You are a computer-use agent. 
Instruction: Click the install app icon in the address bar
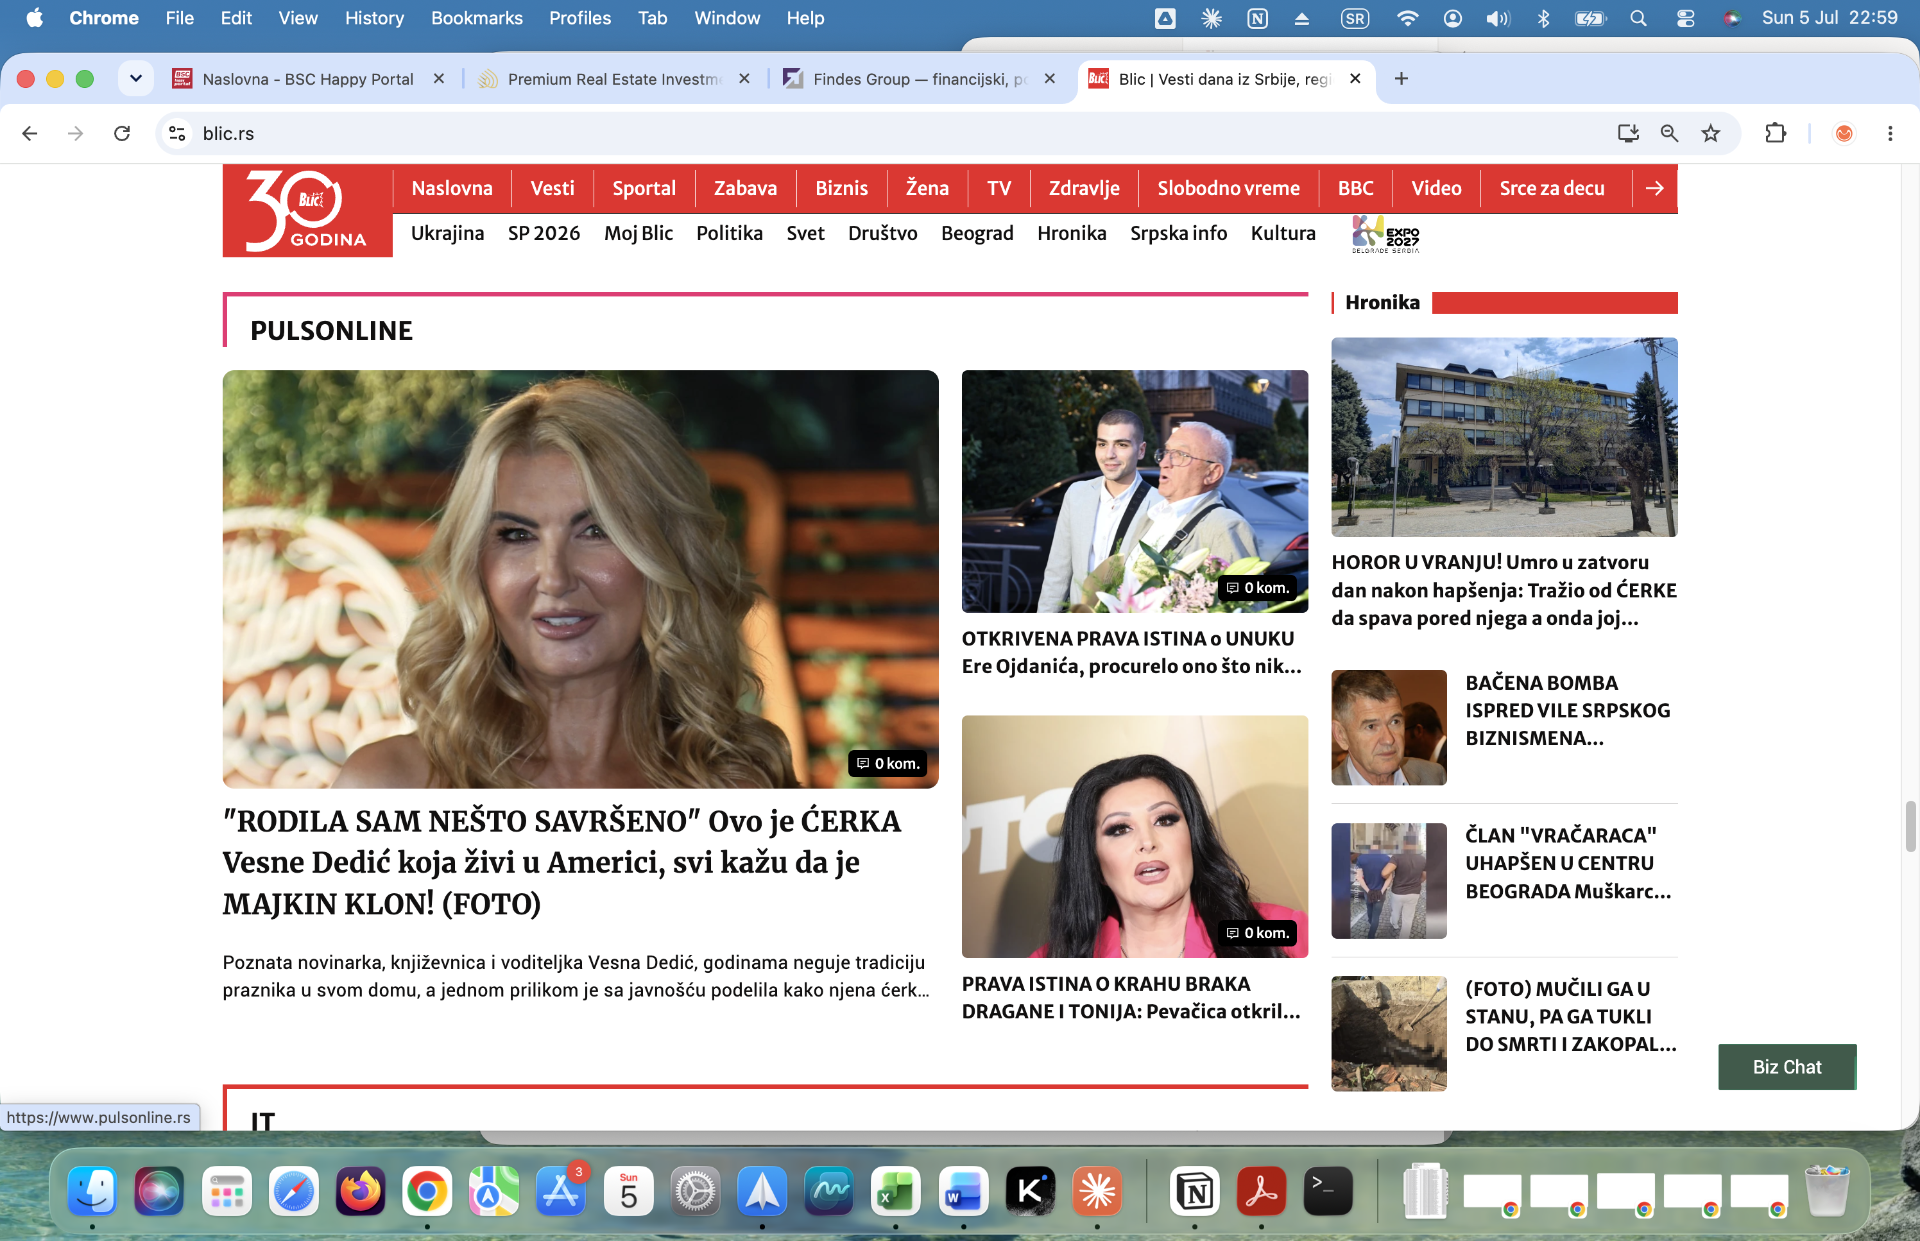pyautogui.click(x=1628, y=133)
